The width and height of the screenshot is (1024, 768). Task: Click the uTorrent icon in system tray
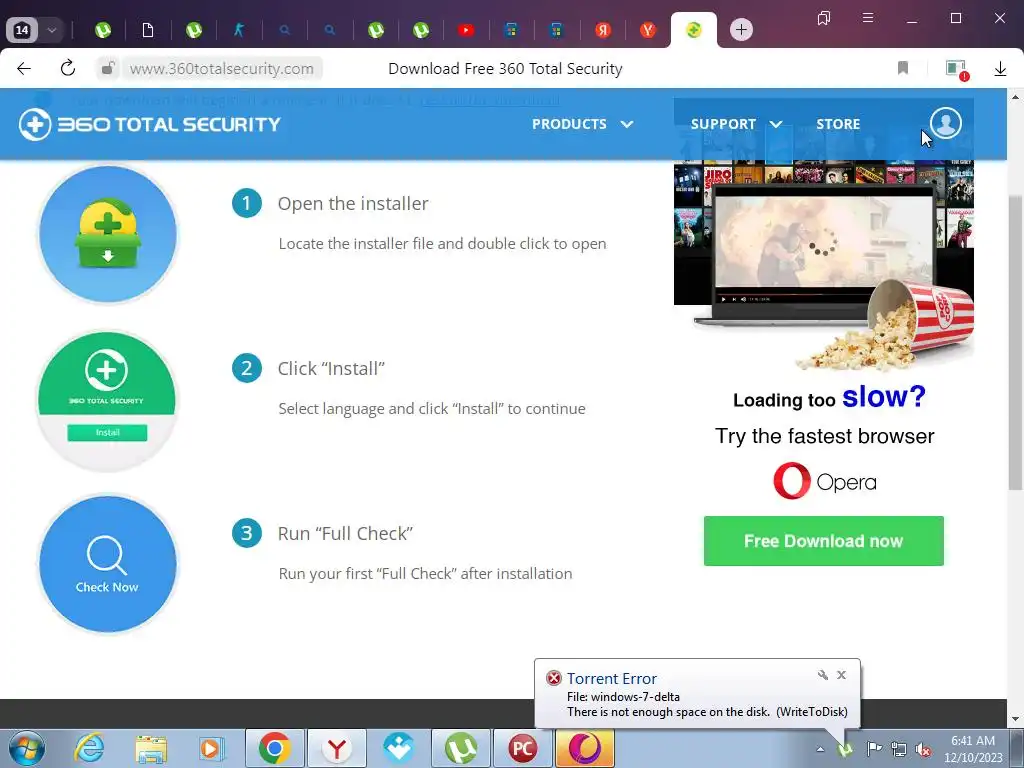(x=846, y=749)
